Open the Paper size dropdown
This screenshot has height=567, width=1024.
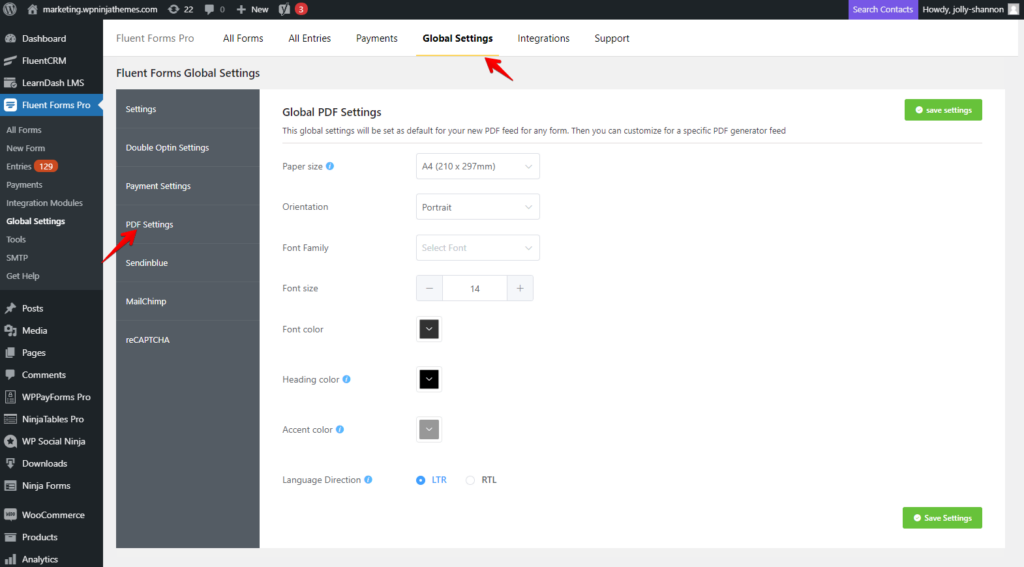click(477, 166)
